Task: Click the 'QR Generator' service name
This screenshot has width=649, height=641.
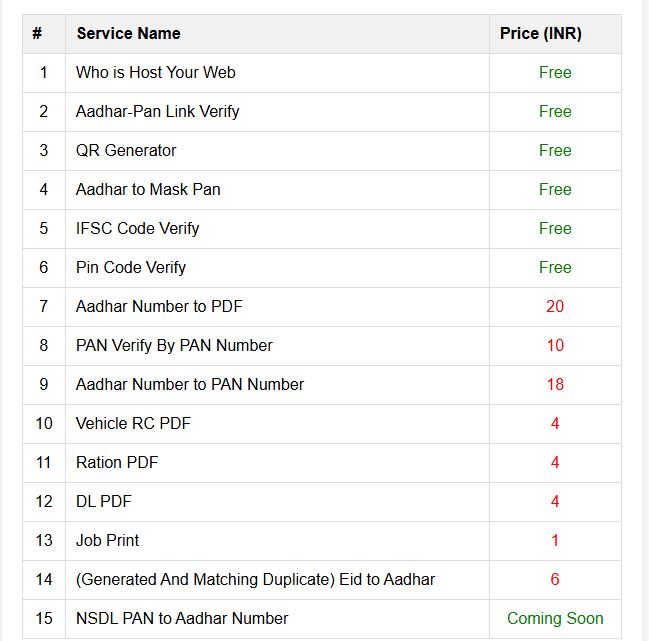Action: [x=126, y=150]
